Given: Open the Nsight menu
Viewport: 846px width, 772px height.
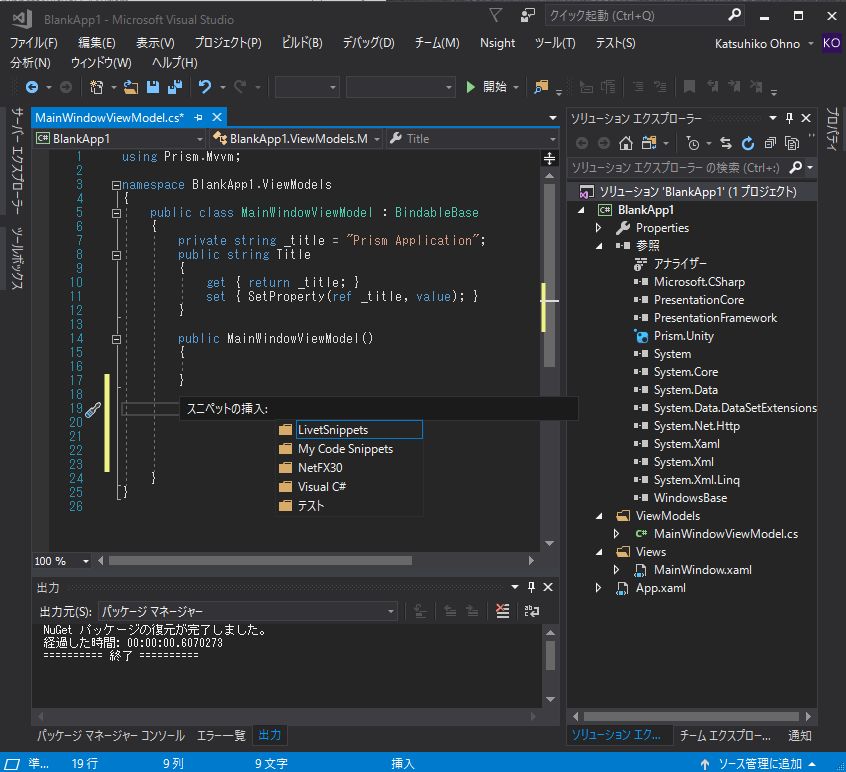Looking at the screenshot, I should [497, 43].
